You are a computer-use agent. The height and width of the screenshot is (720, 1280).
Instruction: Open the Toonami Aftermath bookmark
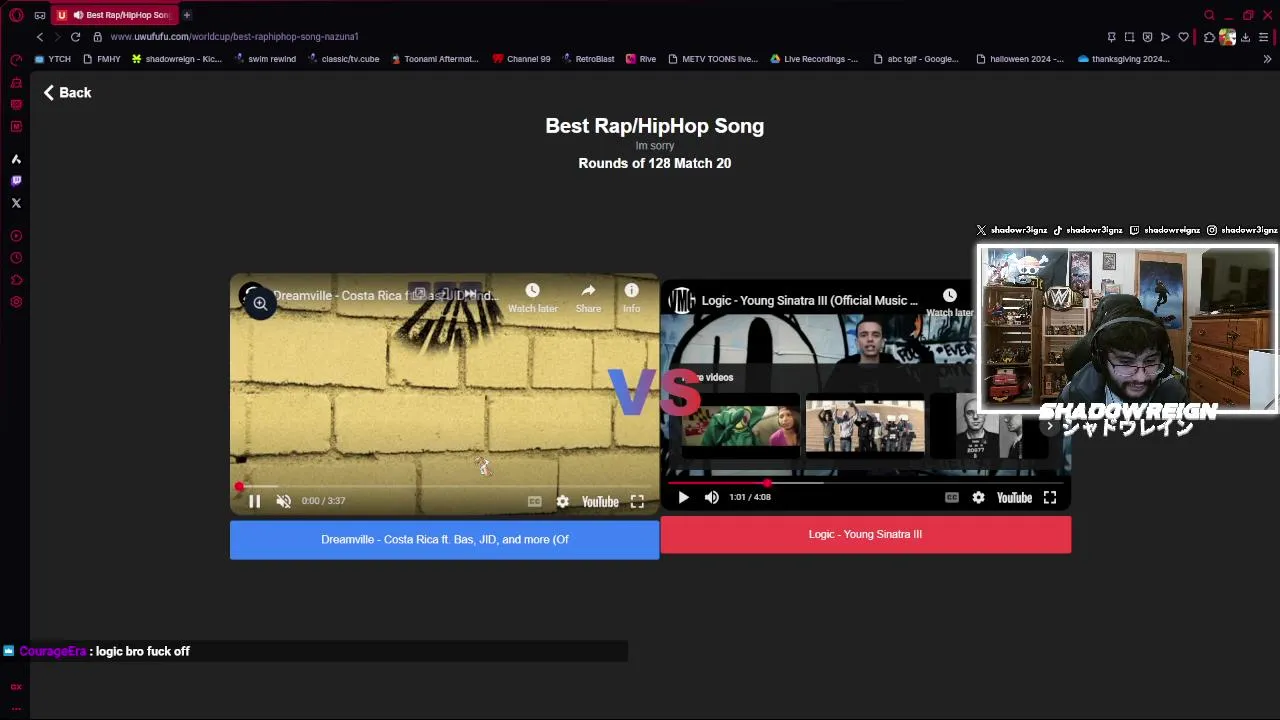435,59
